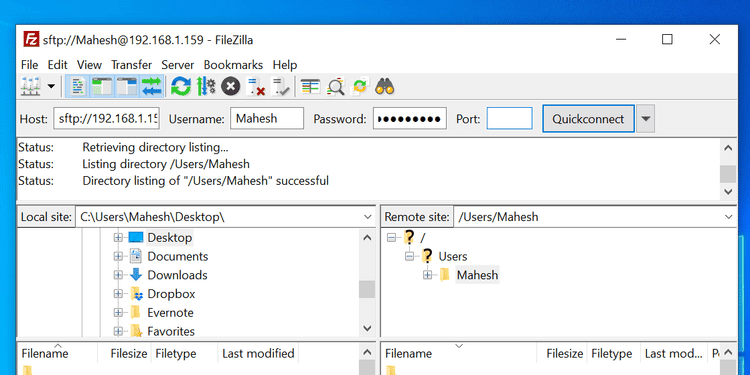750x375 pixels.
Task: Sort local files by Filesize column
Action: coord(125,354)
